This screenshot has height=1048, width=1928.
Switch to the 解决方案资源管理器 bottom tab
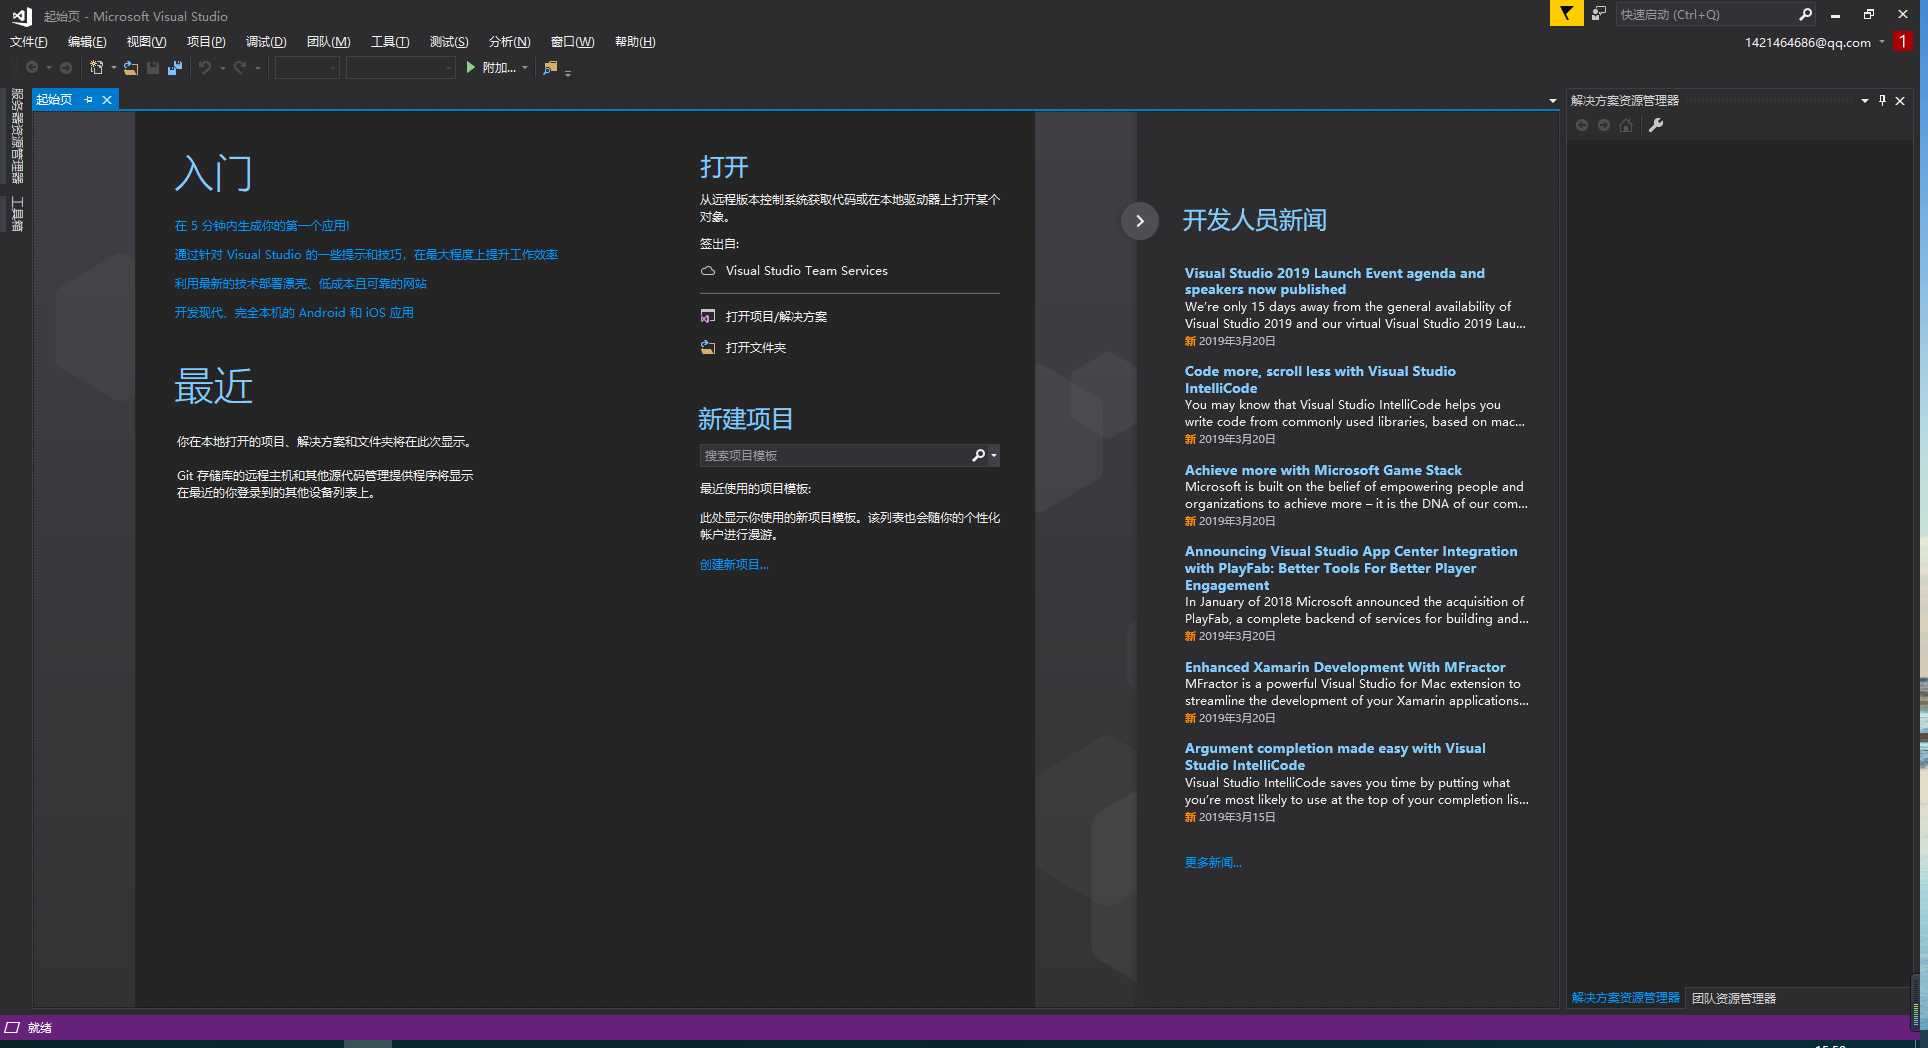1626,998
